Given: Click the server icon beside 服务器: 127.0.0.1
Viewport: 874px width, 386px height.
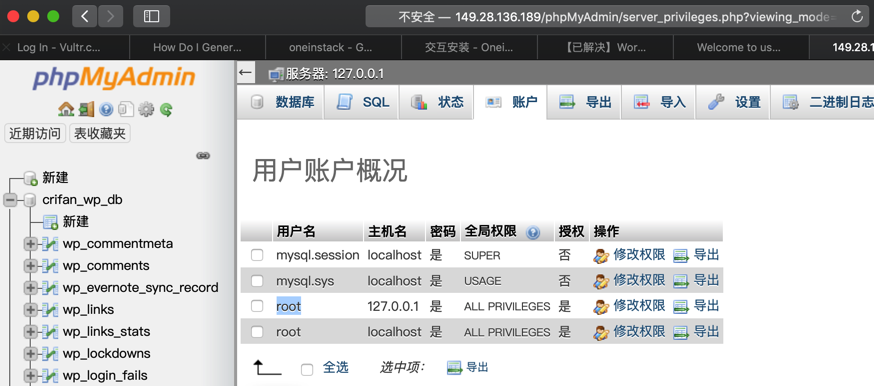Looking at the screenshot, I should point(275,74).
